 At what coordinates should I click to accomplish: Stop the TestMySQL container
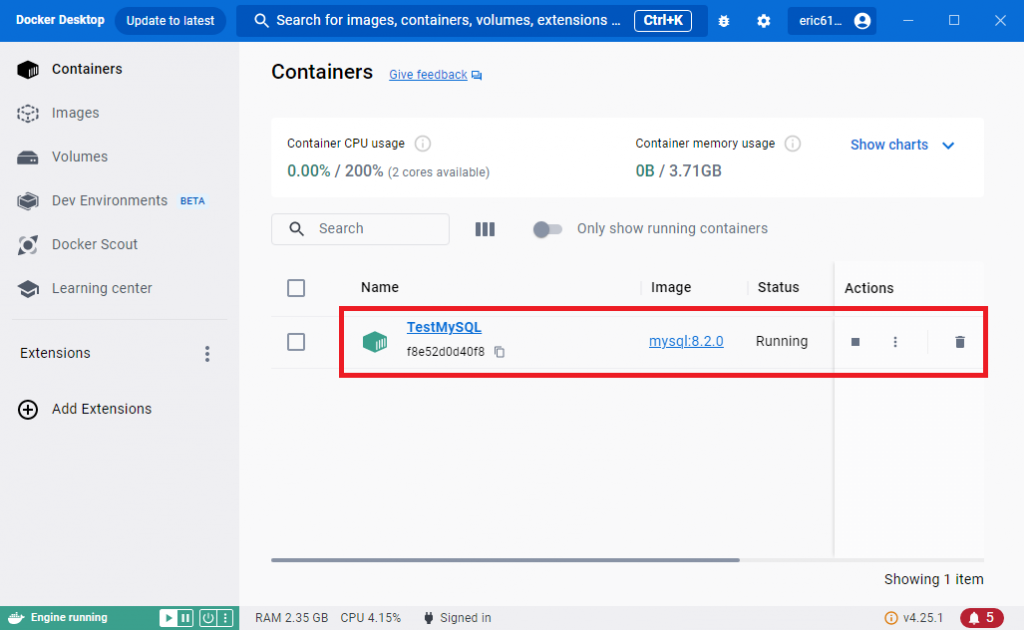click(x=855, y=342)
